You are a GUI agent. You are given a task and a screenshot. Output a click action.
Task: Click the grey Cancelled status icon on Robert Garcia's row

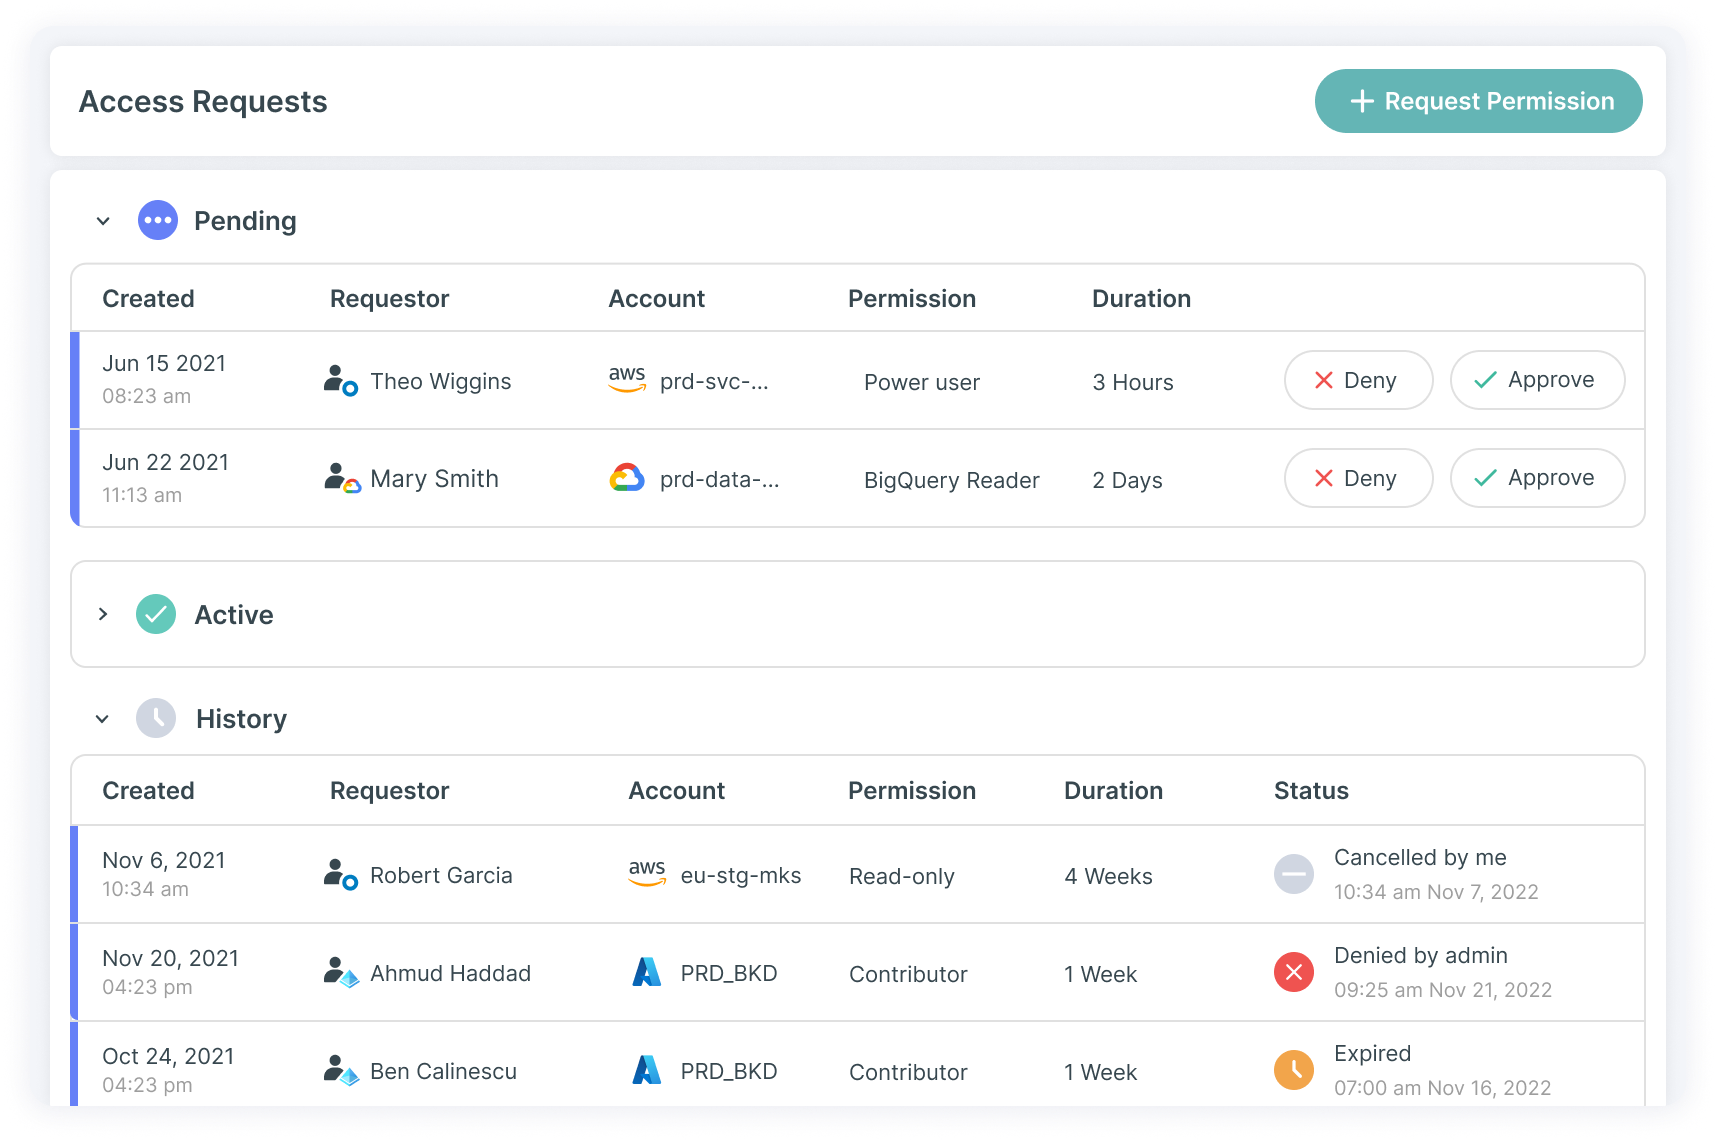1293,873
